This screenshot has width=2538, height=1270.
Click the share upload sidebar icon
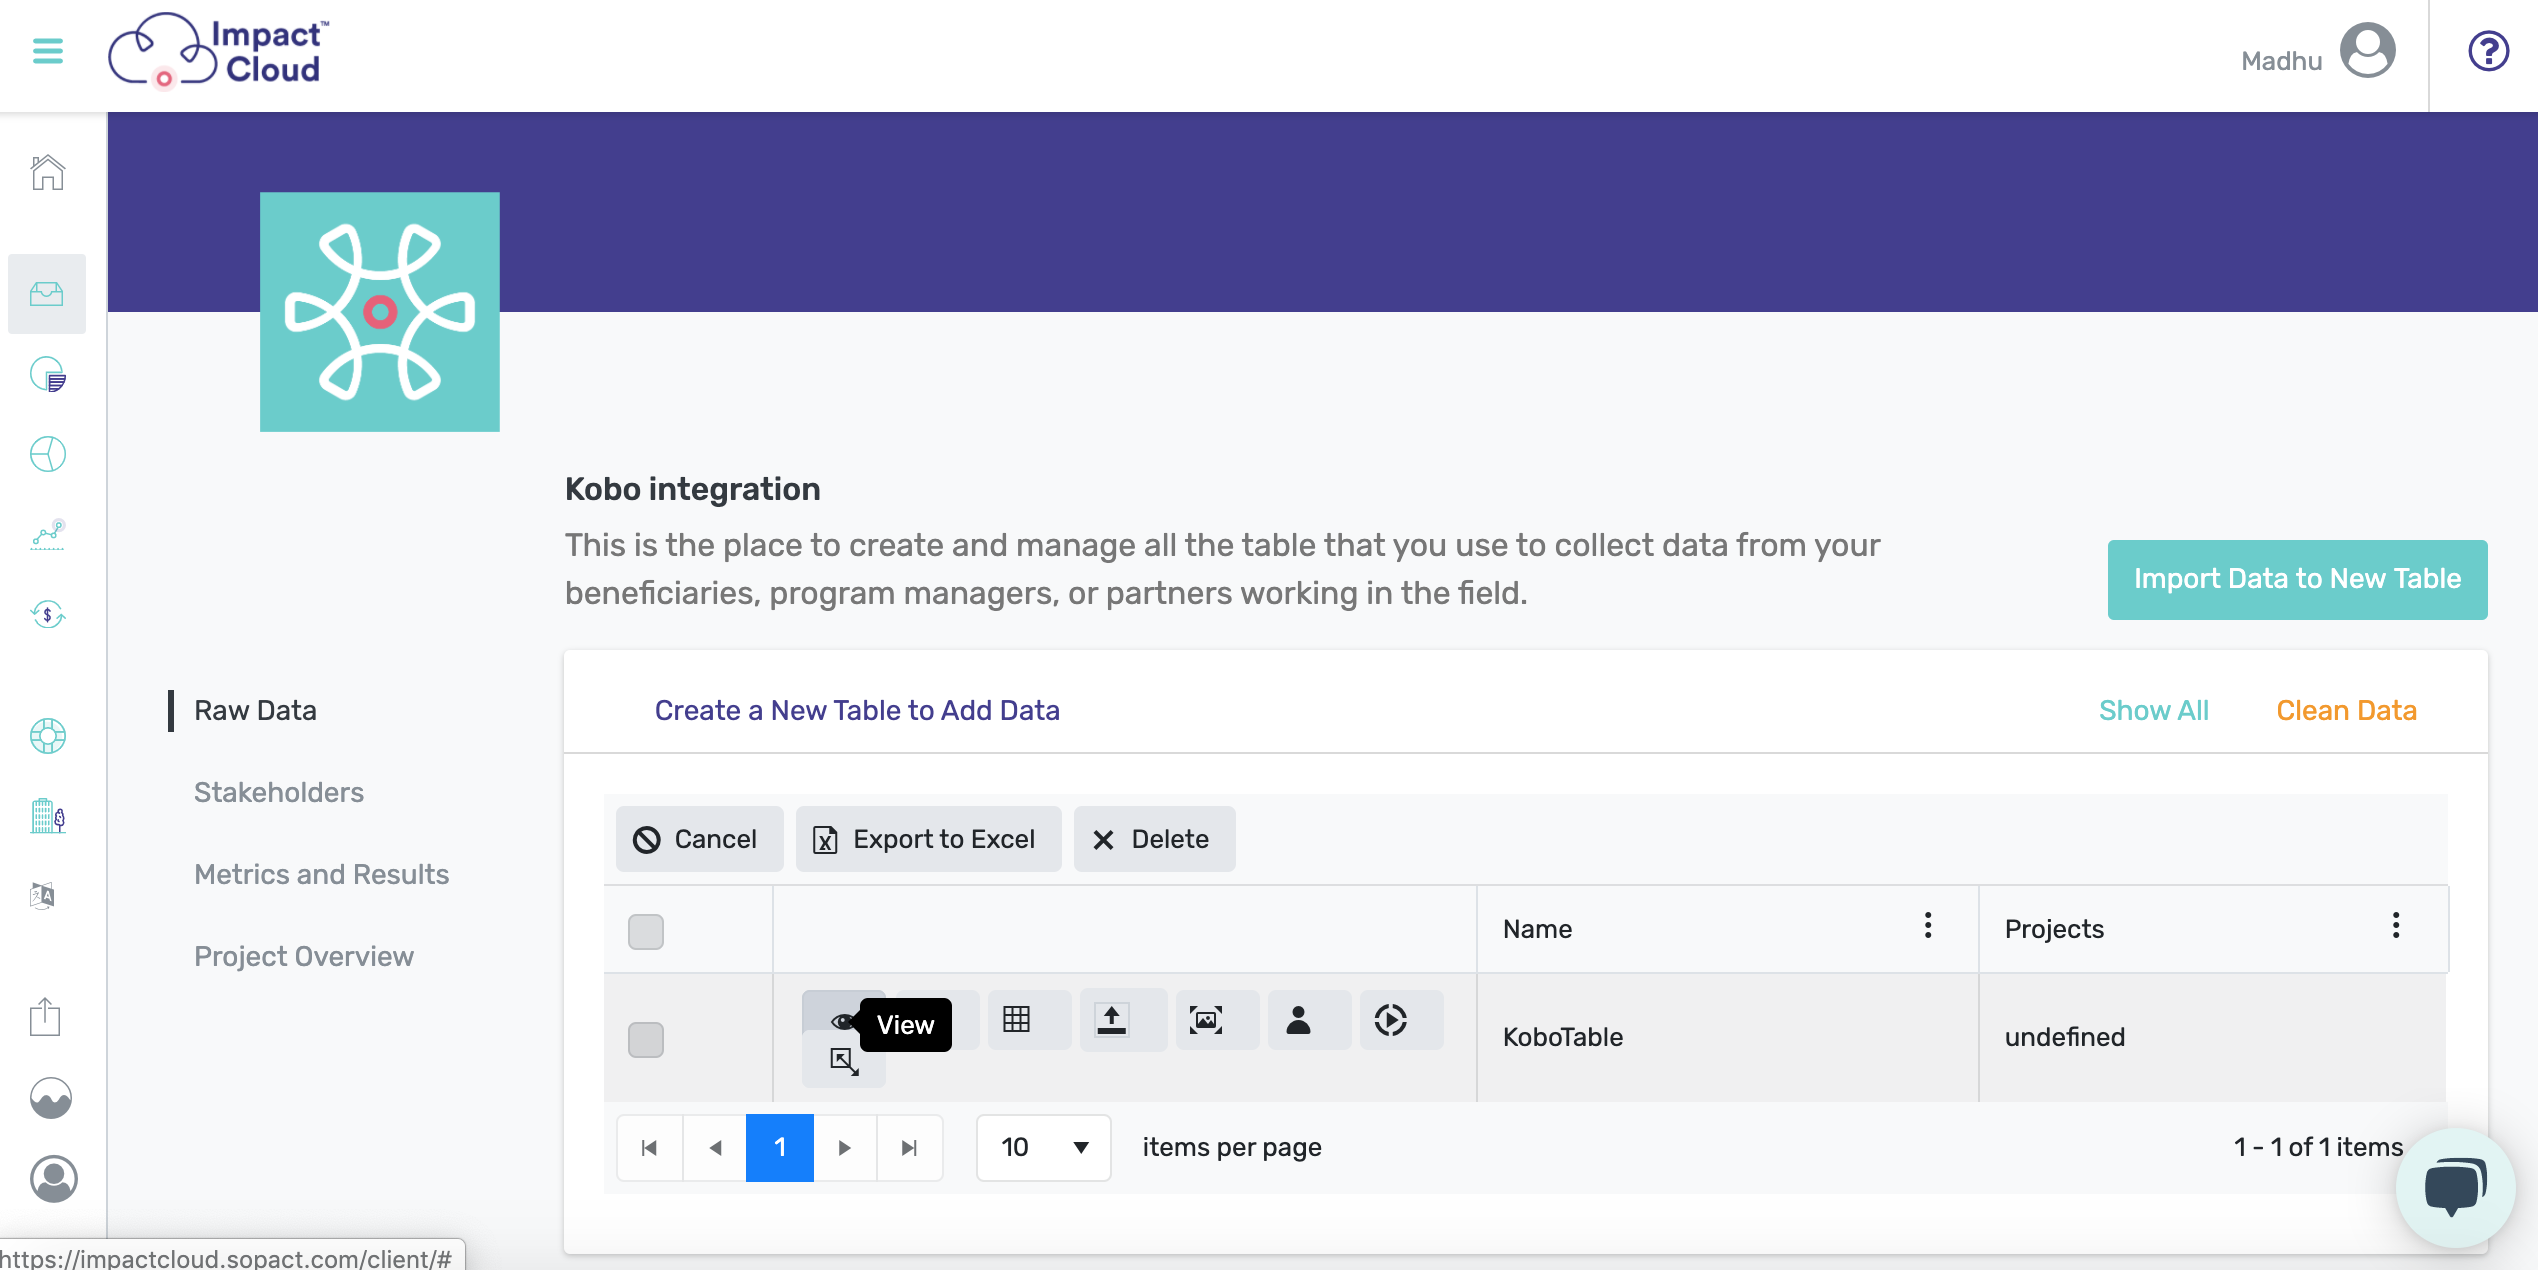[45, 1018]
